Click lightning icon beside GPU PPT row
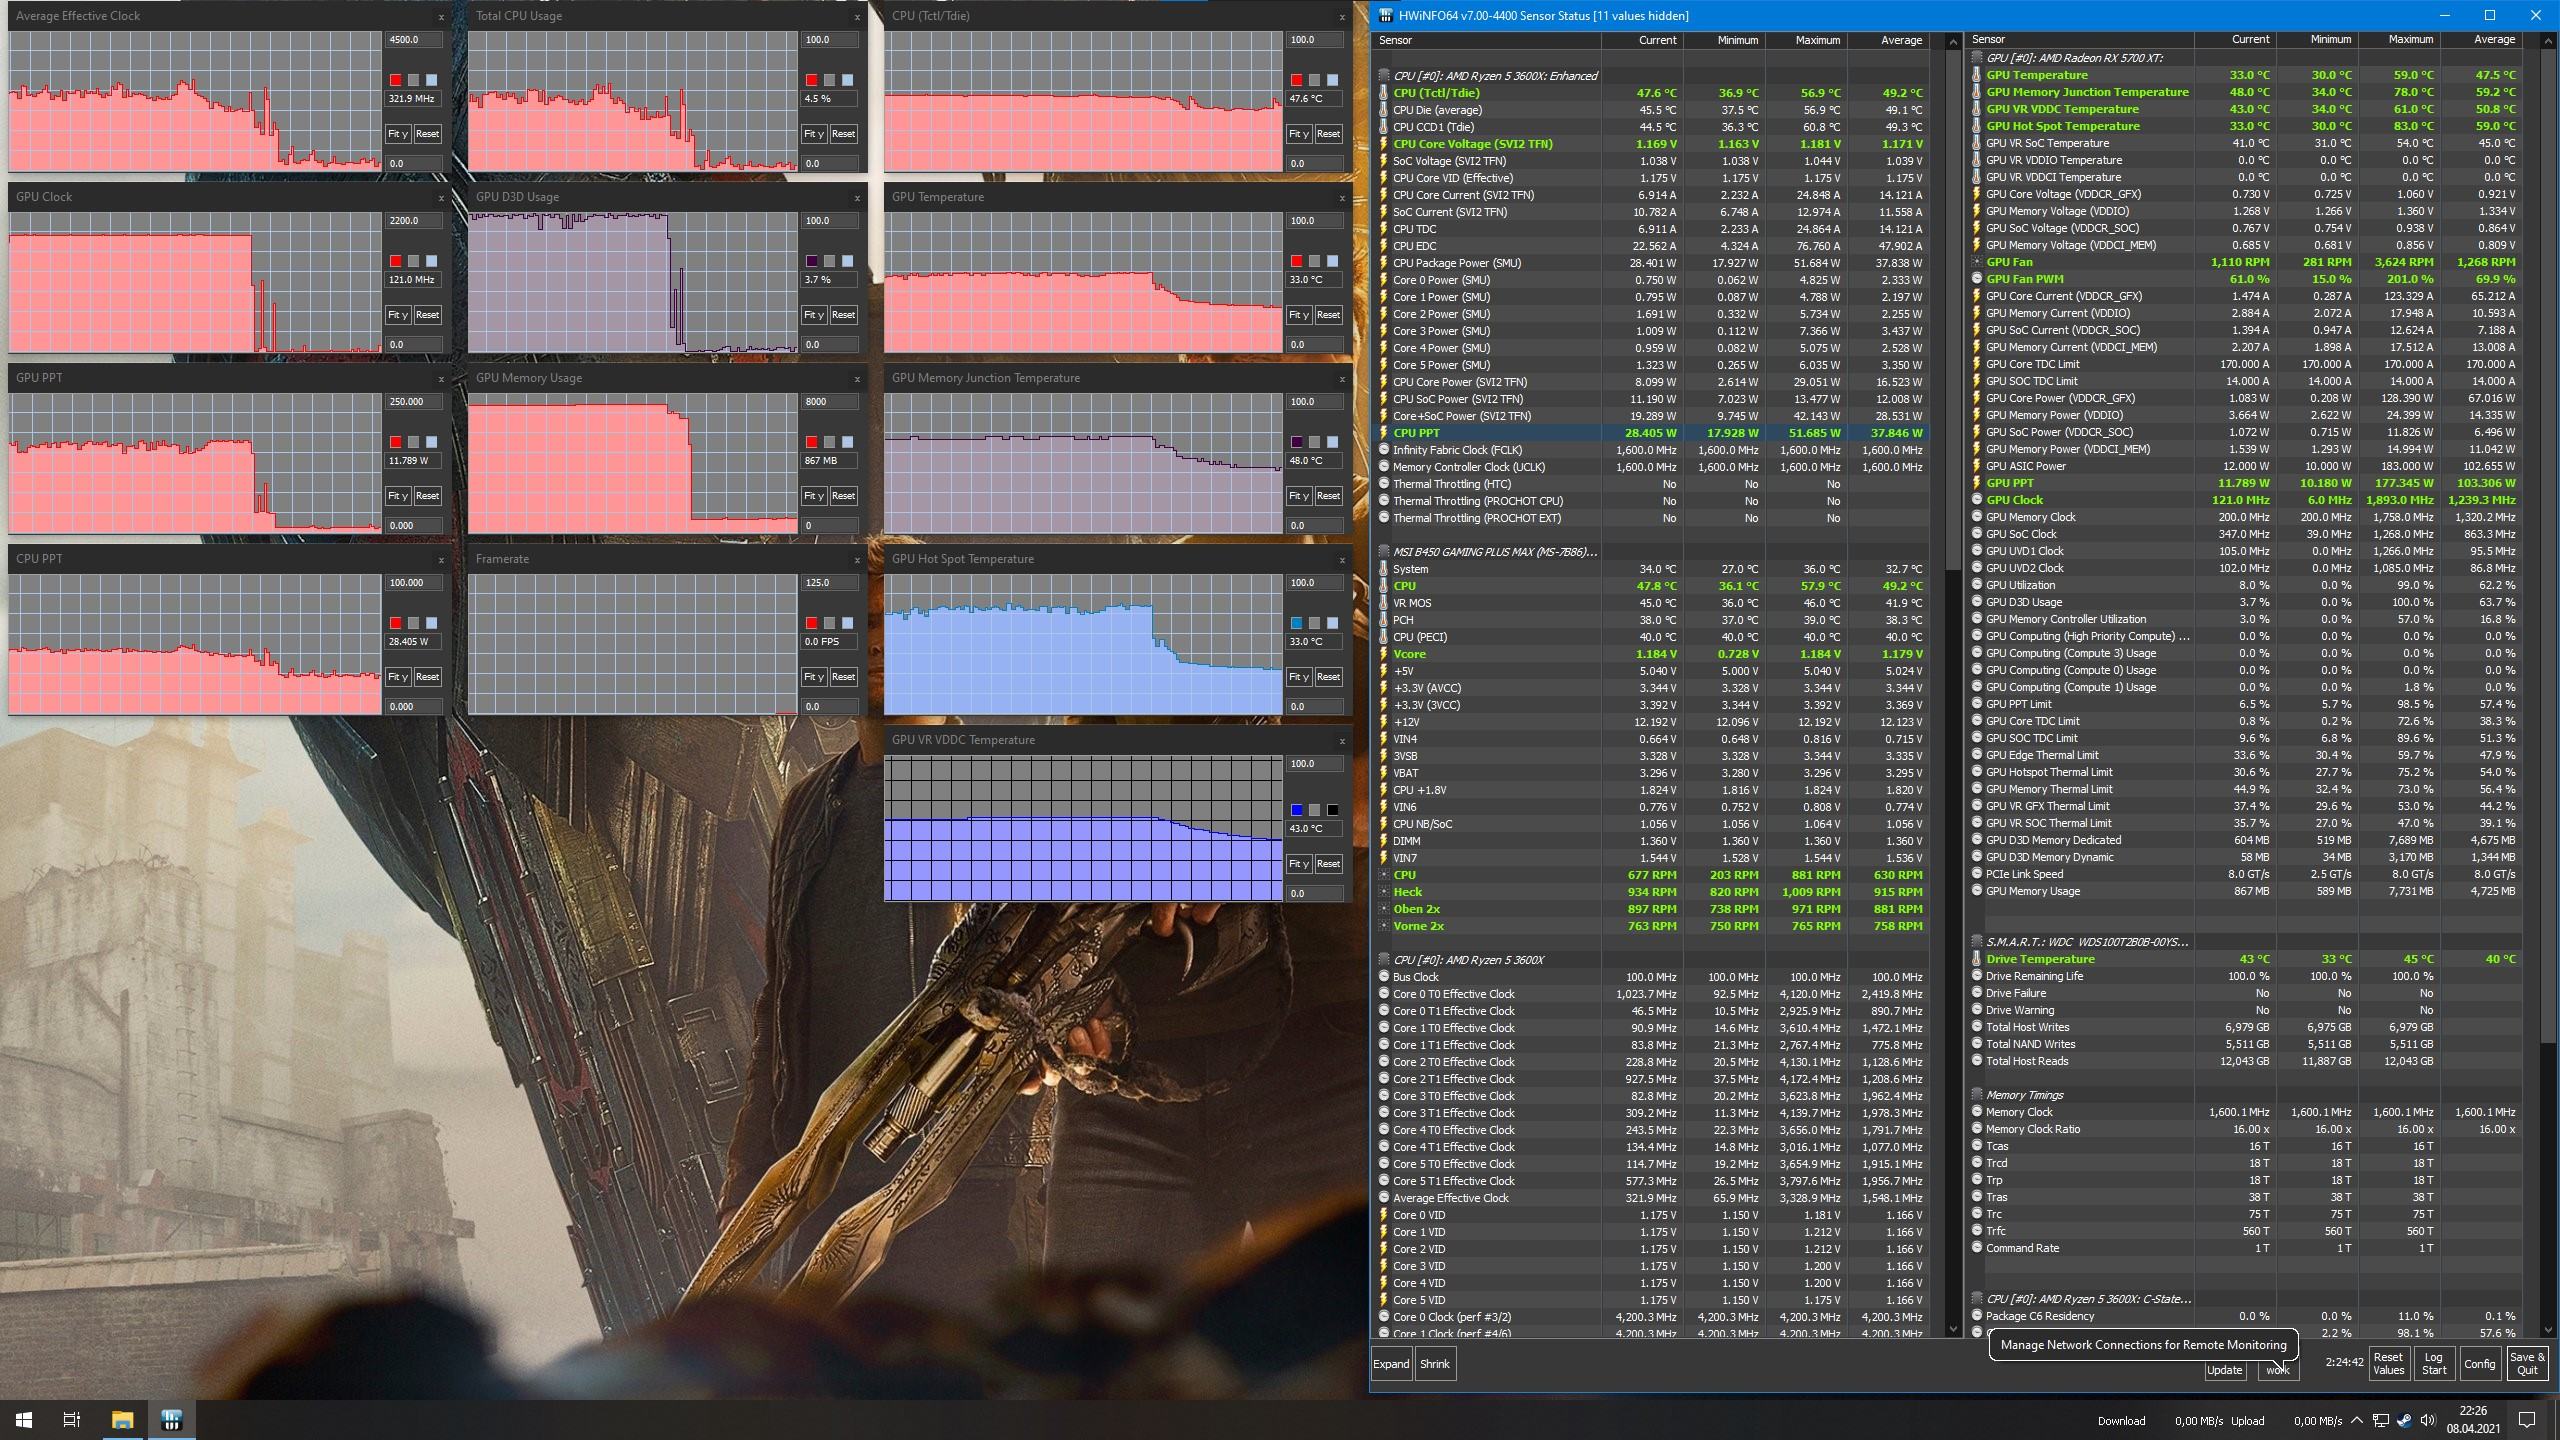 [x=1977, y=483]
